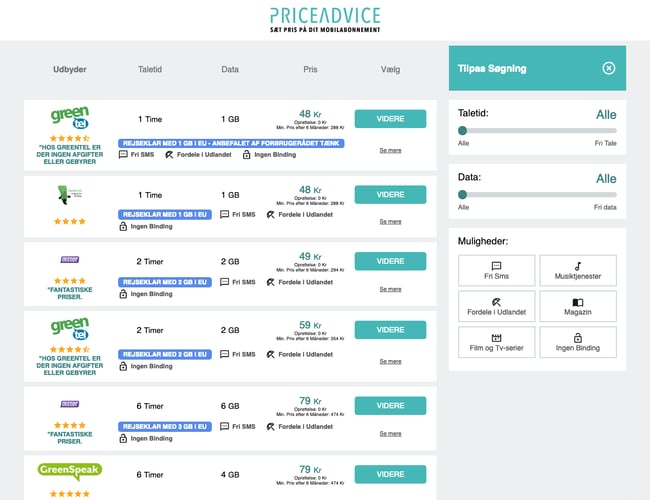Screen dimensions: 650x500
Task: Expand Se mere on first Greentel offer
Action: pos(390,150)
